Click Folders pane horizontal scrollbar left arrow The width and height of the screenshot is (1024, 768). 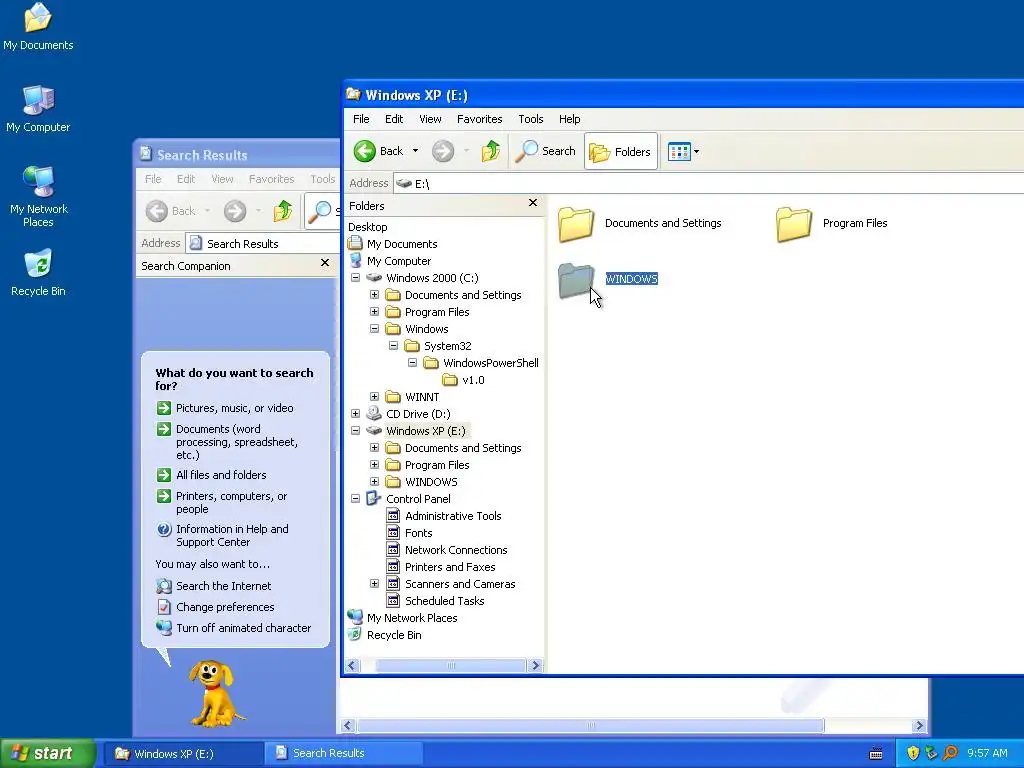point(353,665)
